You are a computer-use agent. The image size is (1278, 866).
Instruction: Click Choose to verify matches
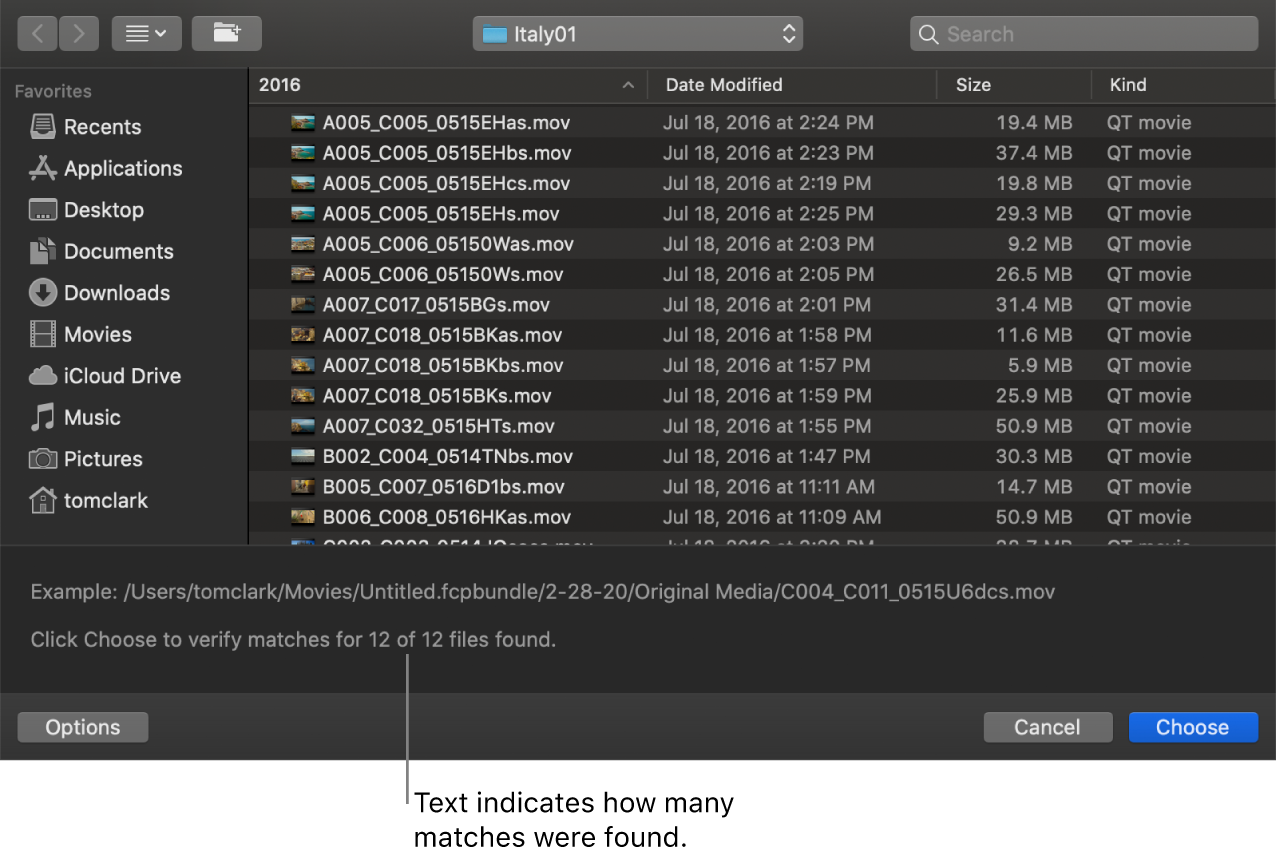[1192, 727]
